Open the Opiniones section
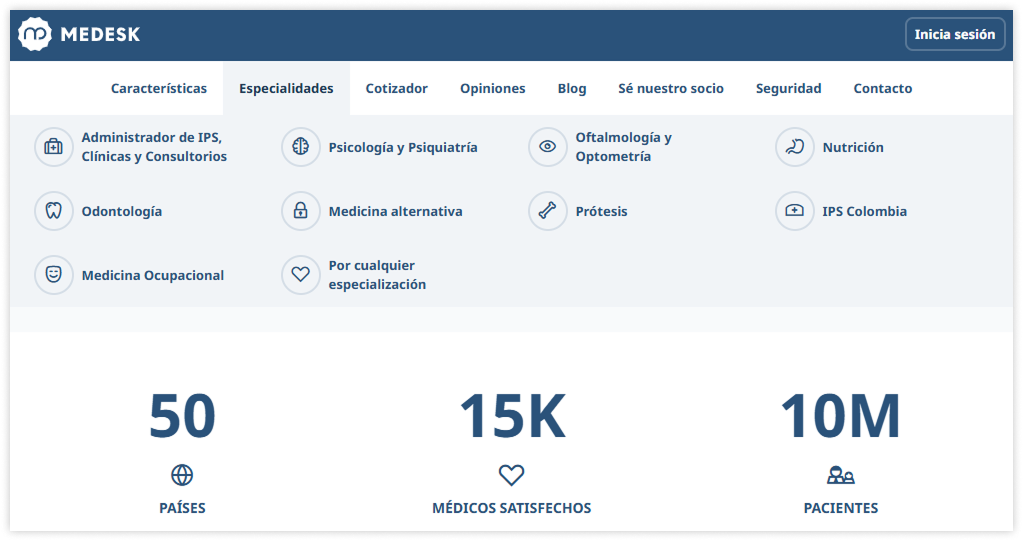1023x541 pixels. (x=493, y=89)
